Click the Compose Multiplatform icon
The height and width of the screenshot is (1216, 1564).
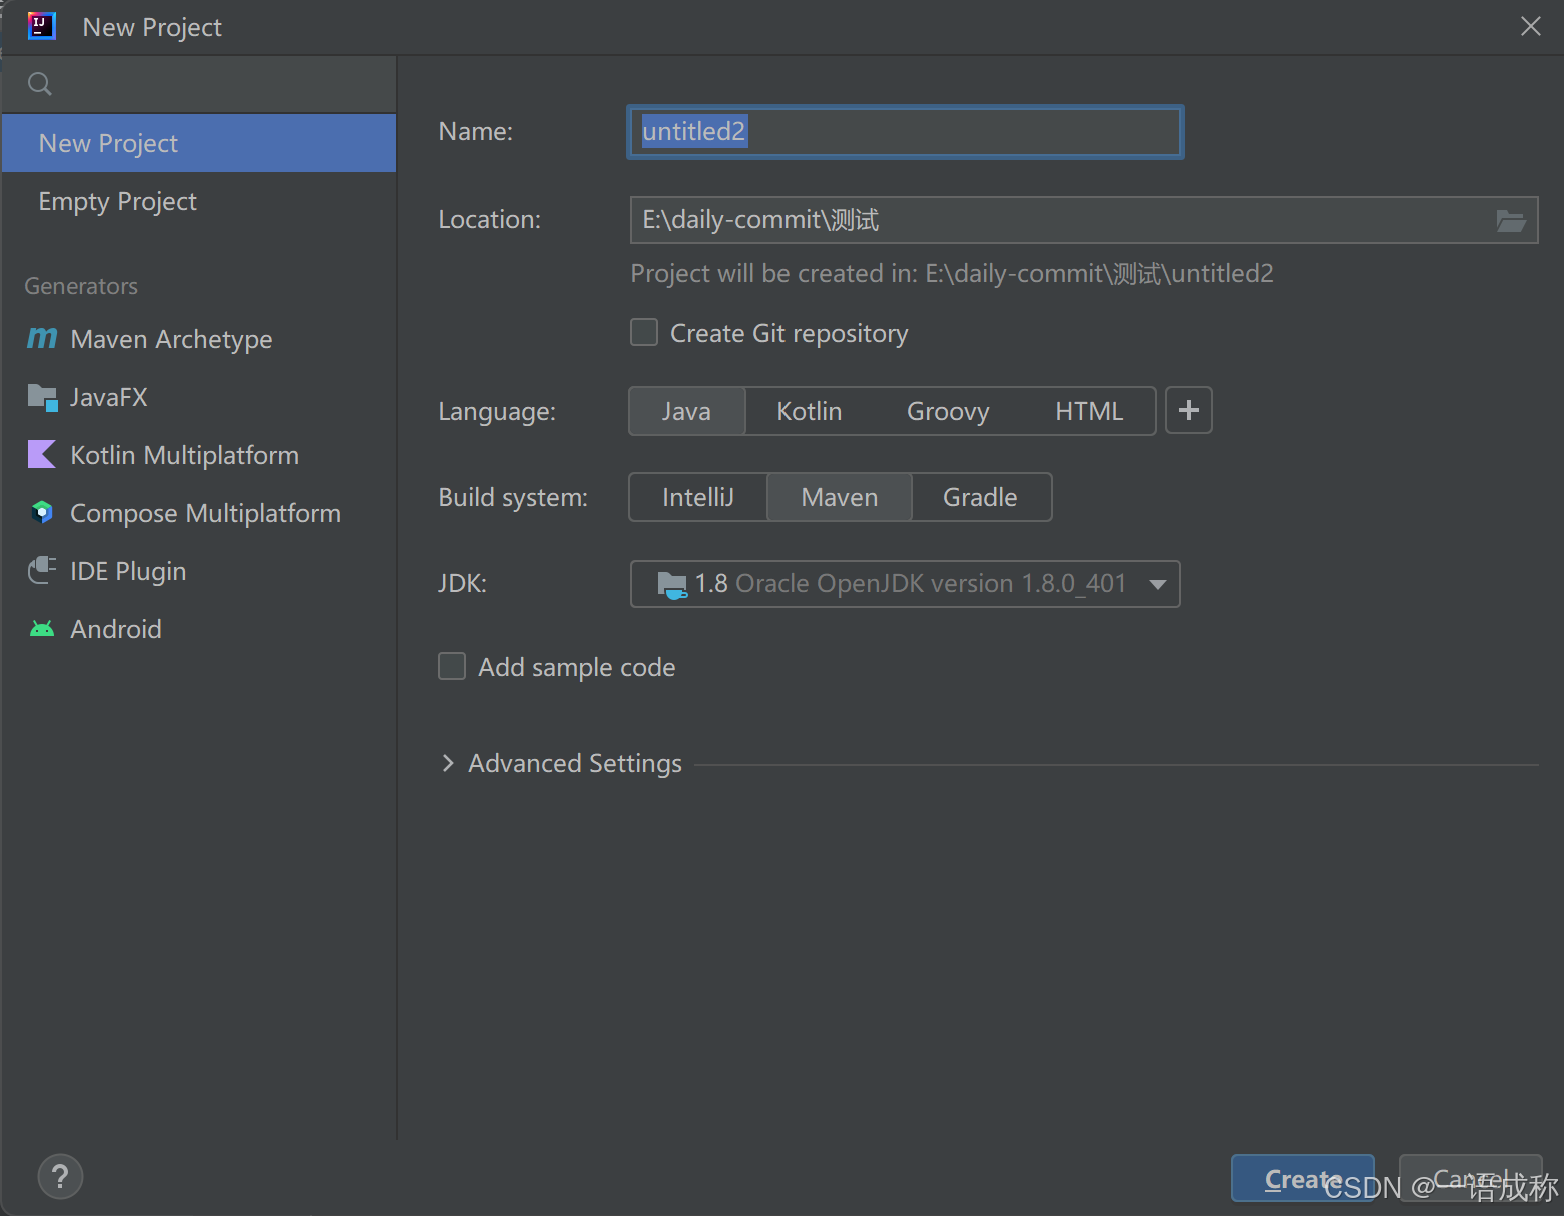[42, 513]
